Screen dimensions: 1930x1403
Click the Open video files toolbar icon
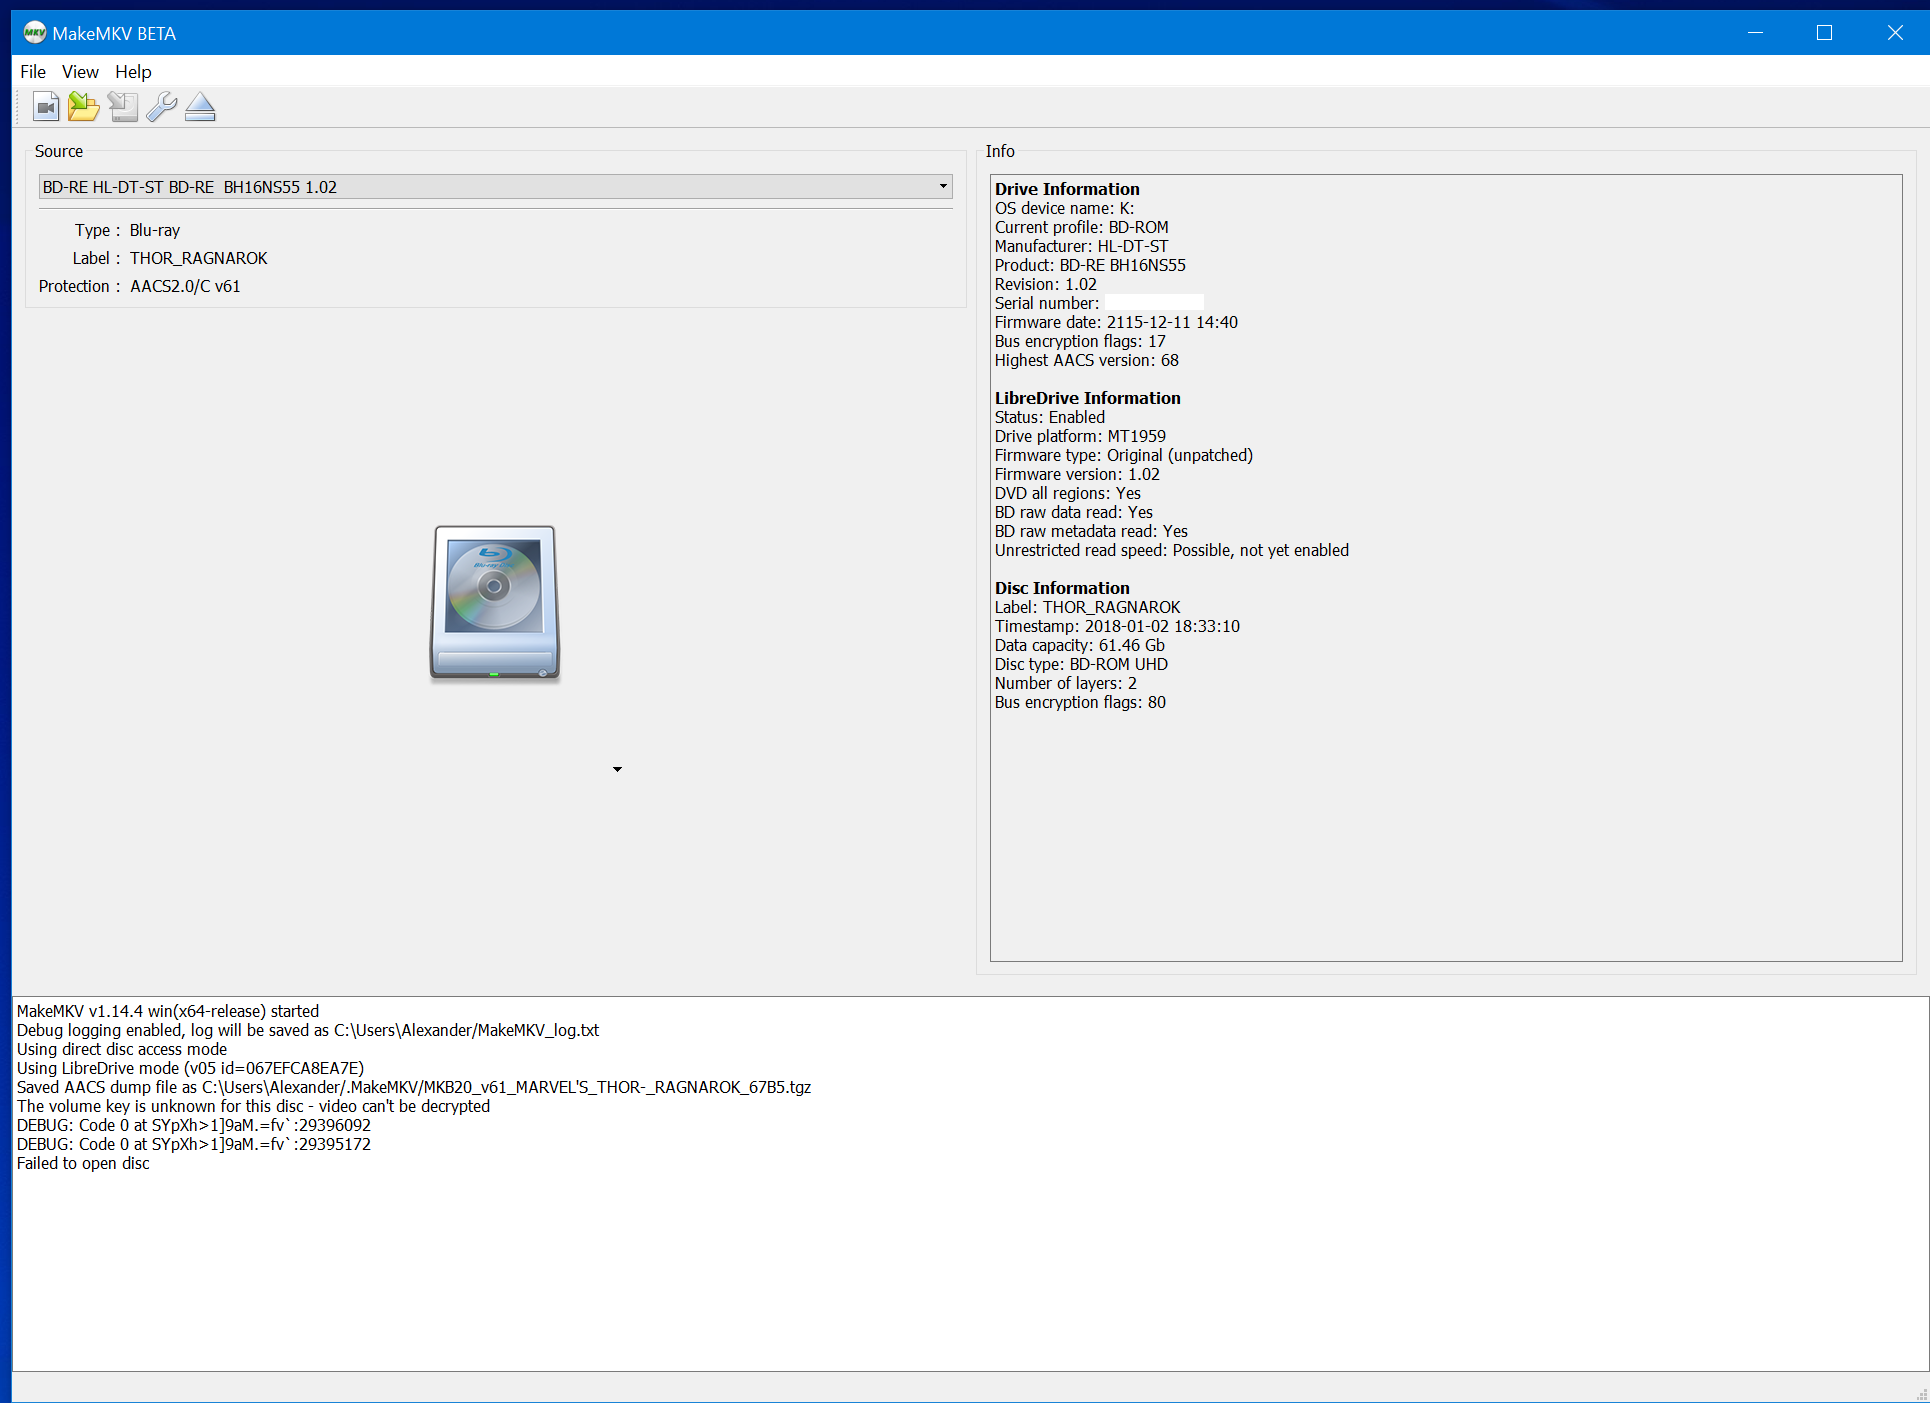point(46,107)
